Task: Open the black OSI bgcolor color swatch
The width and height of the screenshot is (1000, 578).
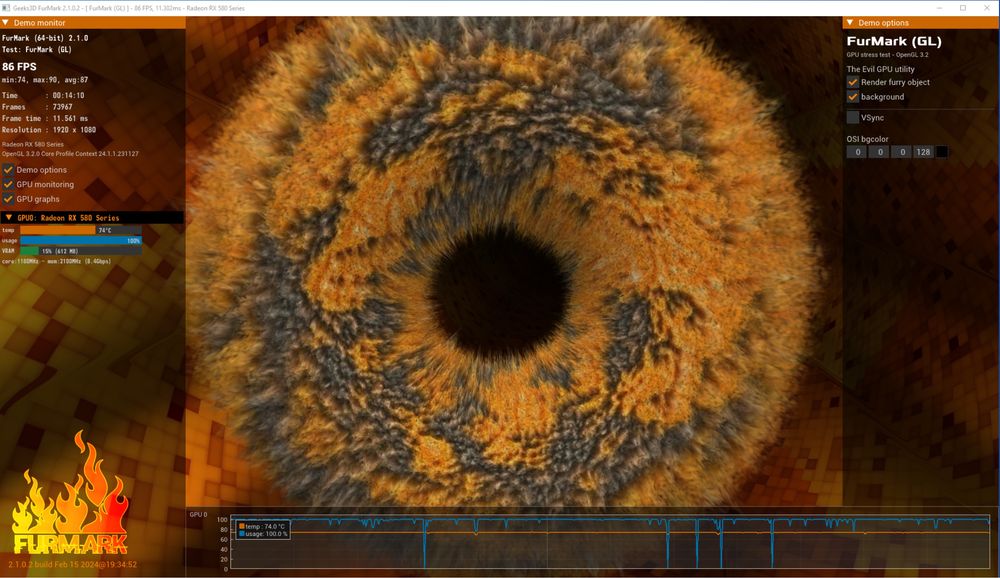Action: [941, 152]
